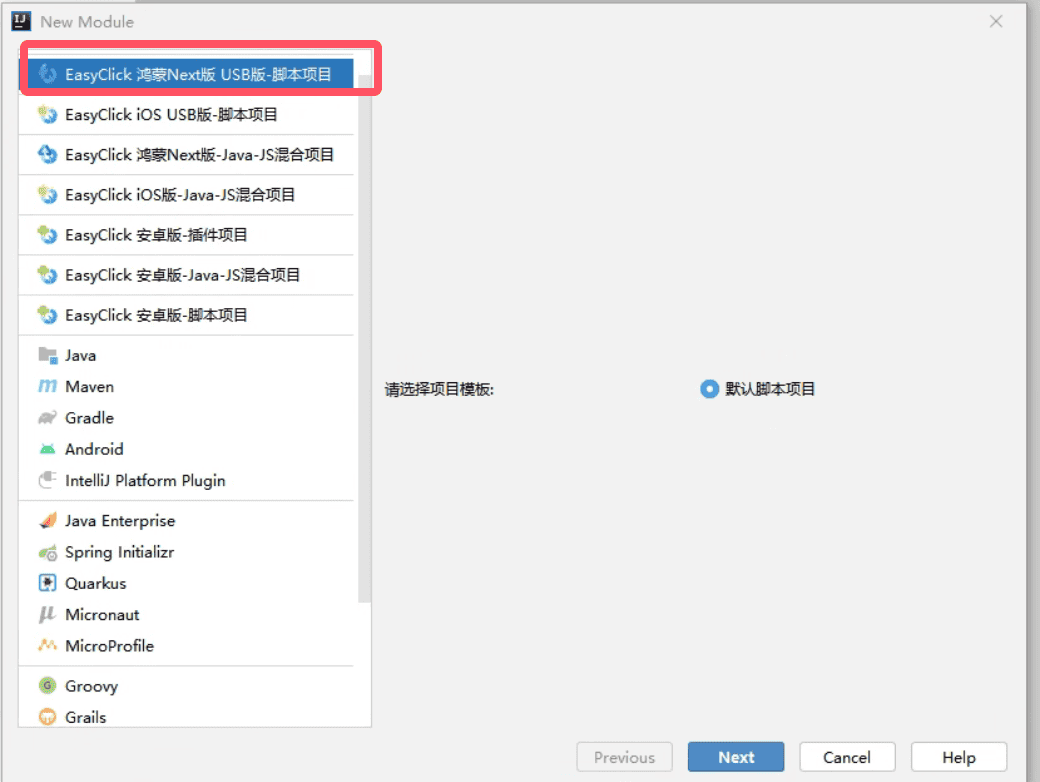The image size is (1040, 782).
Task: Click the Android robot icon
Action: point(47,450)
